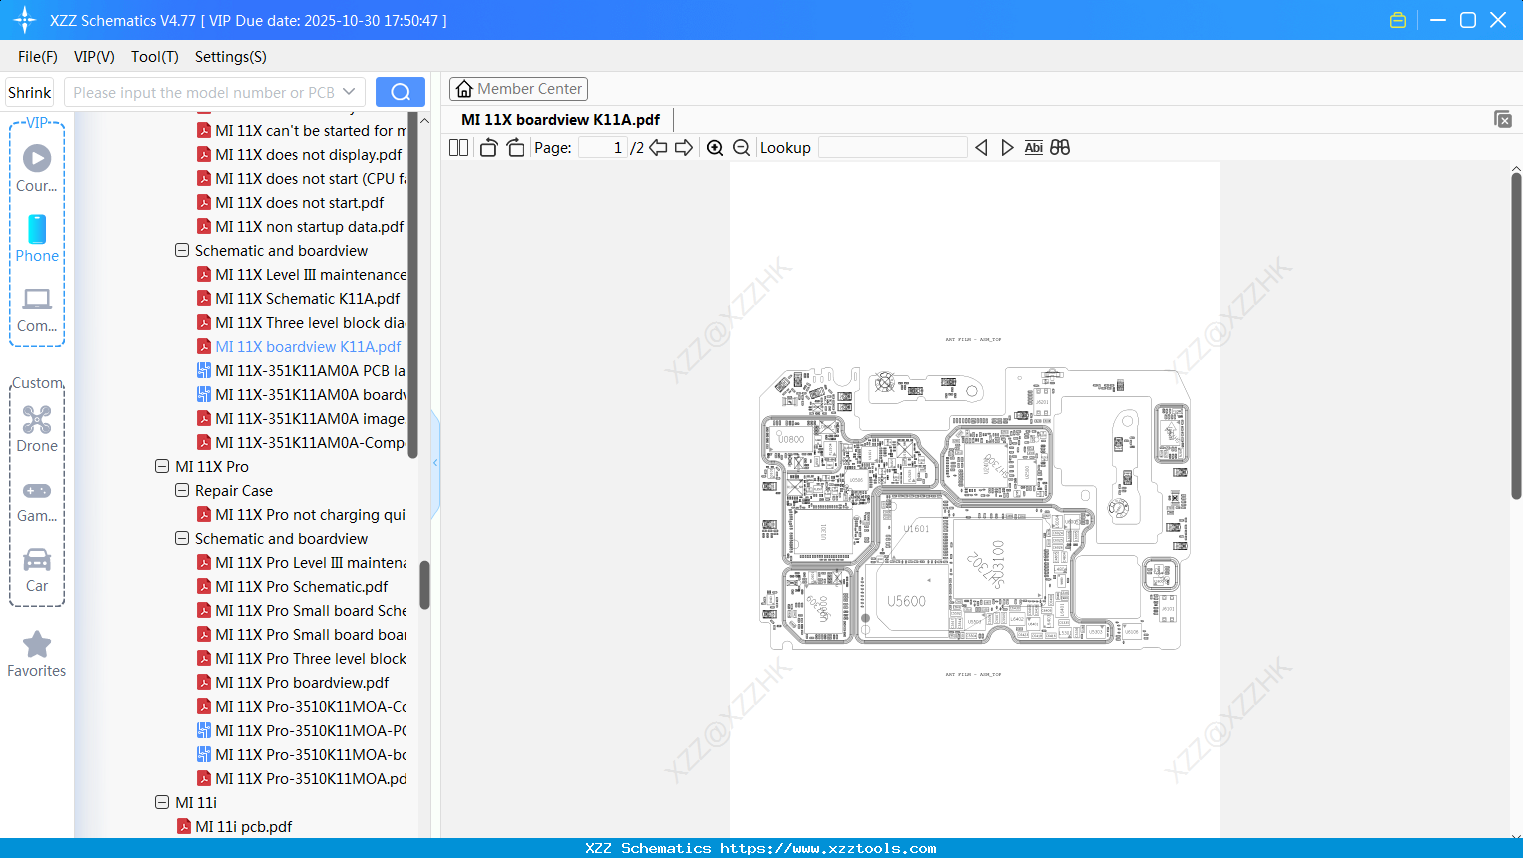Open the Tool(T) menu
The image size is (1523, 858).
[x=154, y=57]
